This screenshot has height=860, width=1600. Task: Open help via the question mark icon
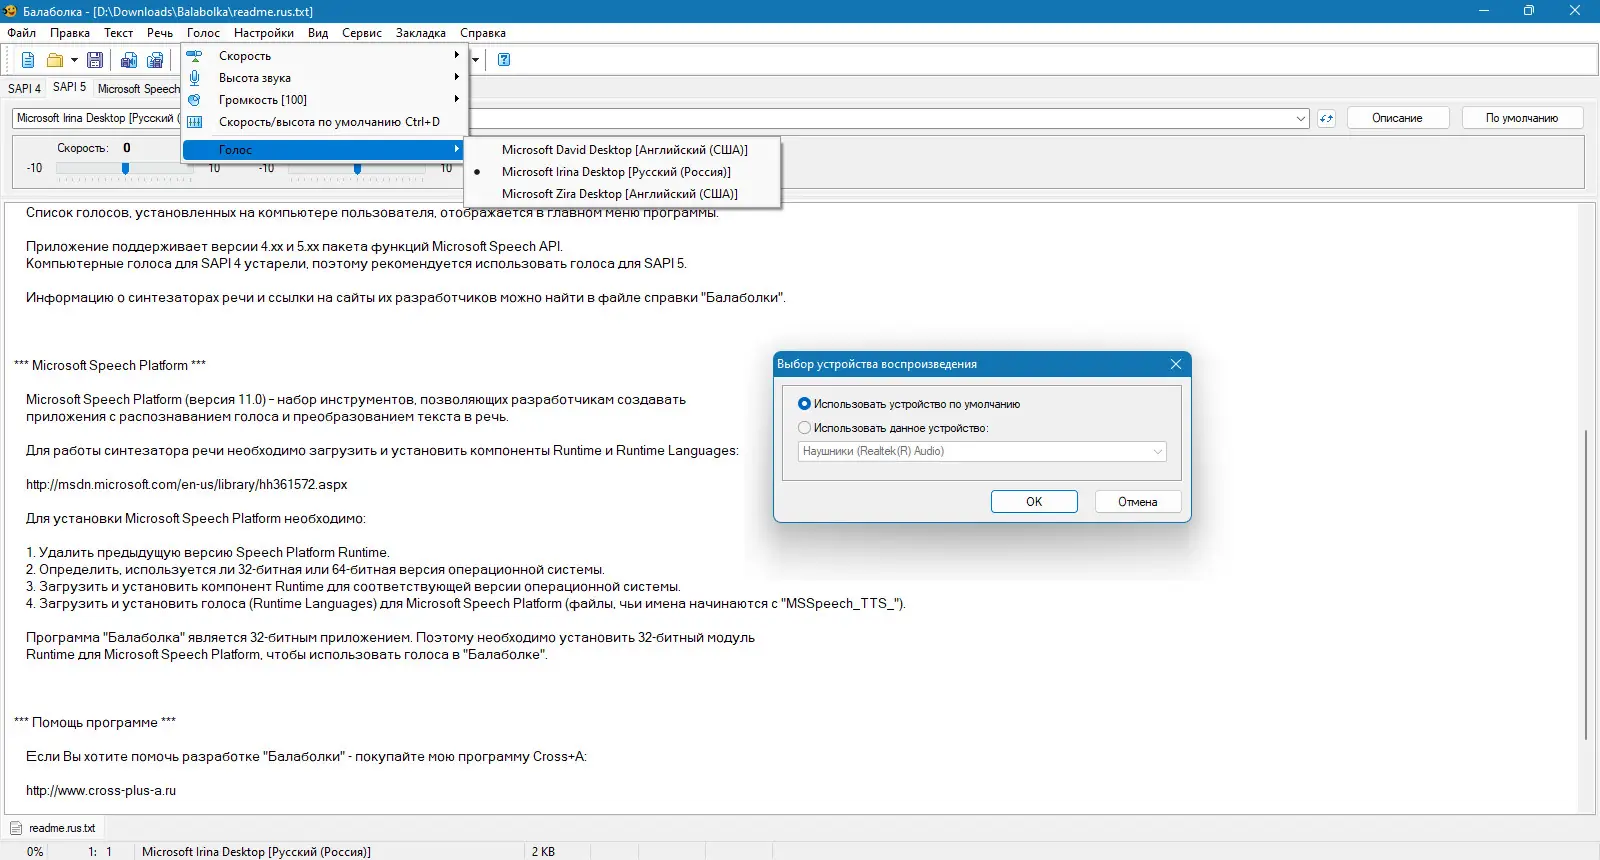(504, 60)
